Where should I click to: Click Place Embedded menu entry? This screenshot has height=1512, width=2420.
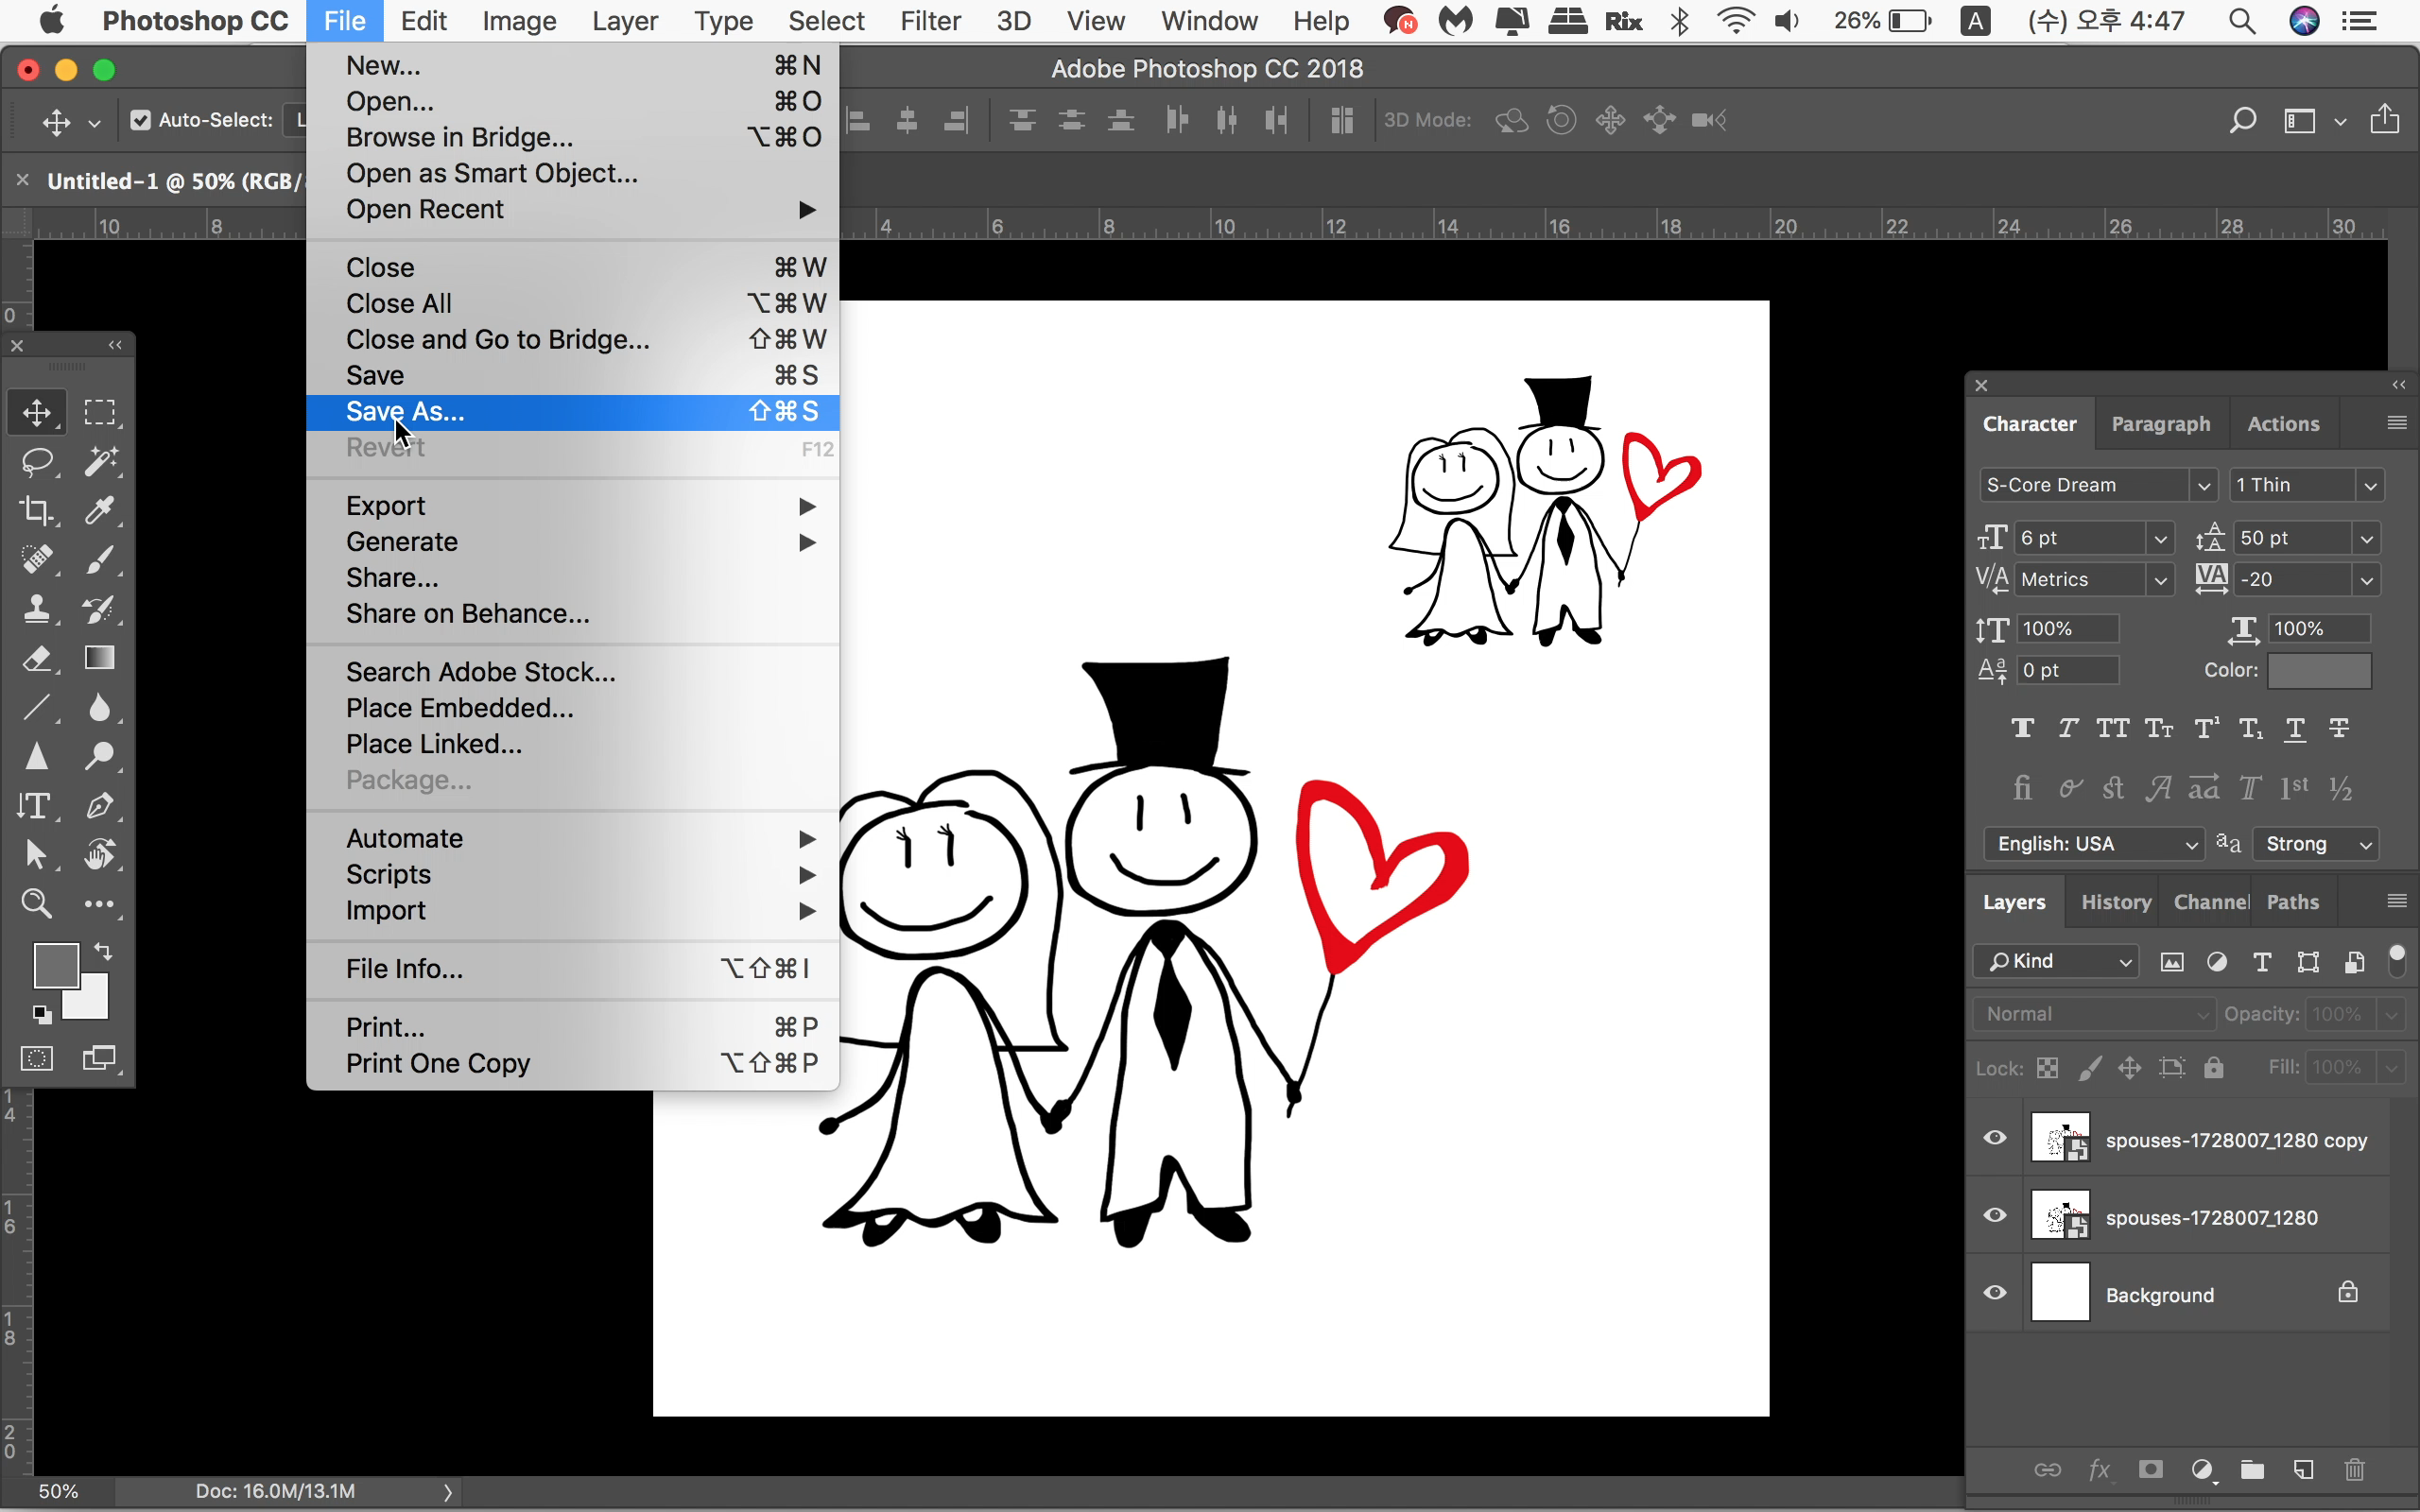tap(459, 708)
